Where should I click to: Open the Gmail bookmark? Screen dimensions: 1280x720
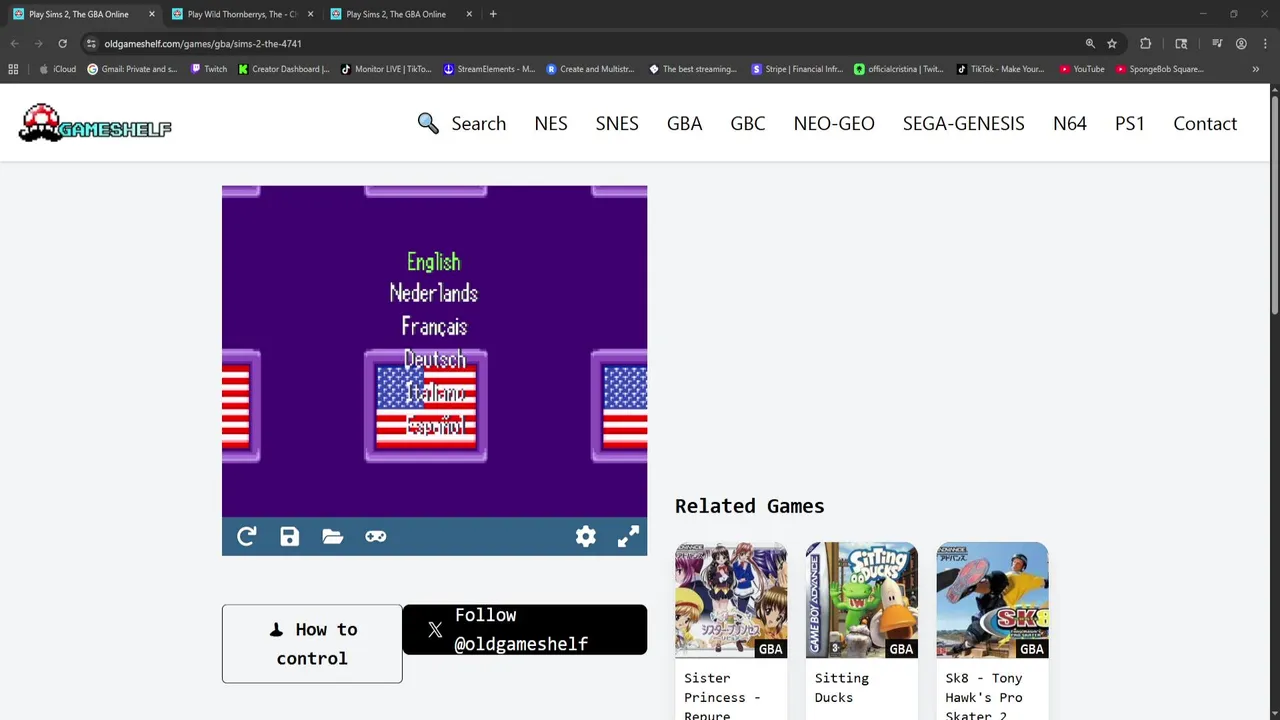tap(132, 69)
